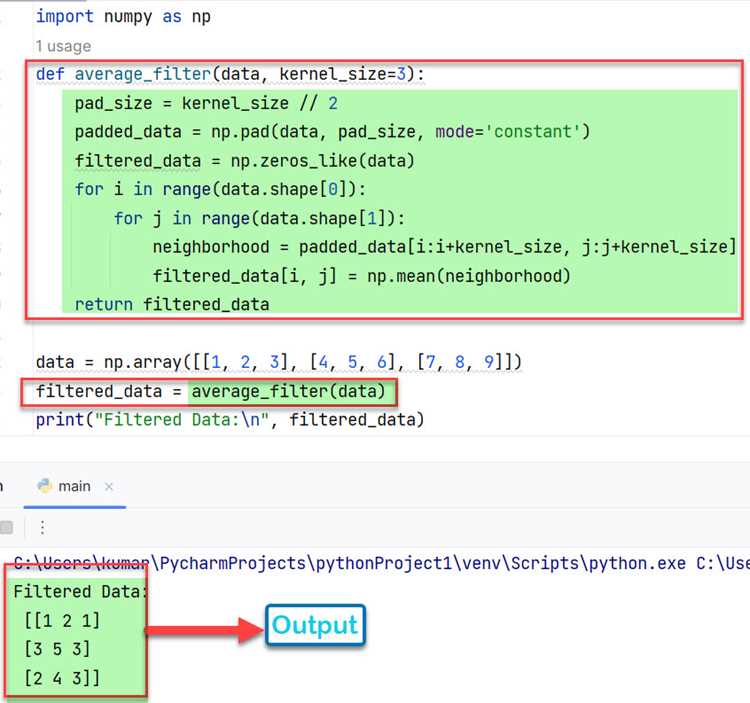Click '[[1 2 1]' output row
The image size is (750, 703).
pyautogui.click(x=62, y=621)
